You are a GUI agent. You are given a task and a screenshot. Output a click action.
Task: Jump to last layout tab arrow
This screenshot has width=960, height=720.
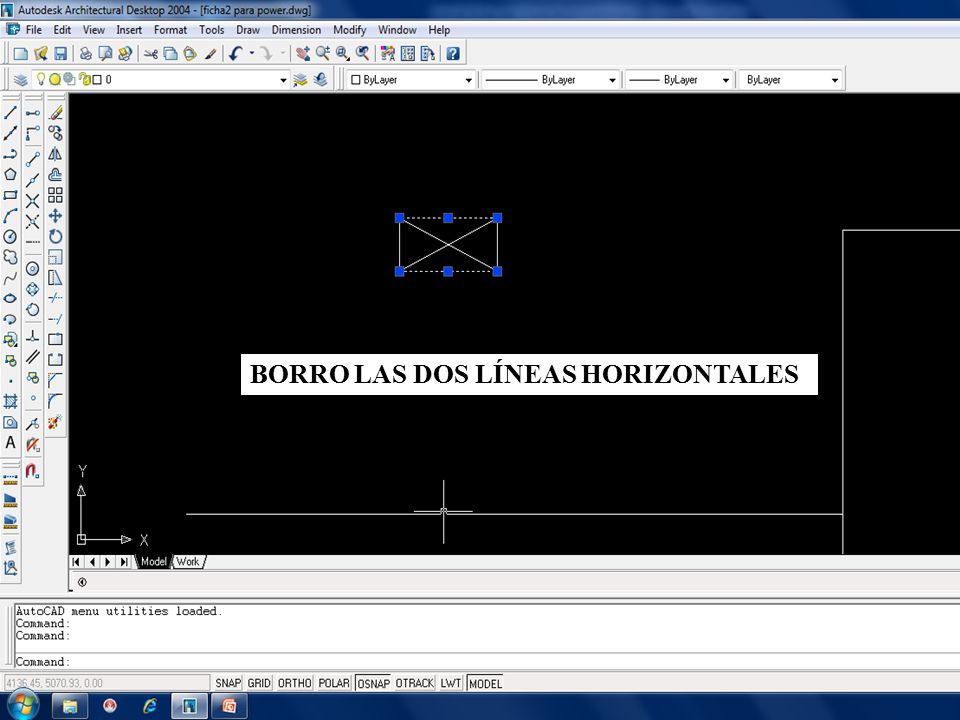coord(124,561)
